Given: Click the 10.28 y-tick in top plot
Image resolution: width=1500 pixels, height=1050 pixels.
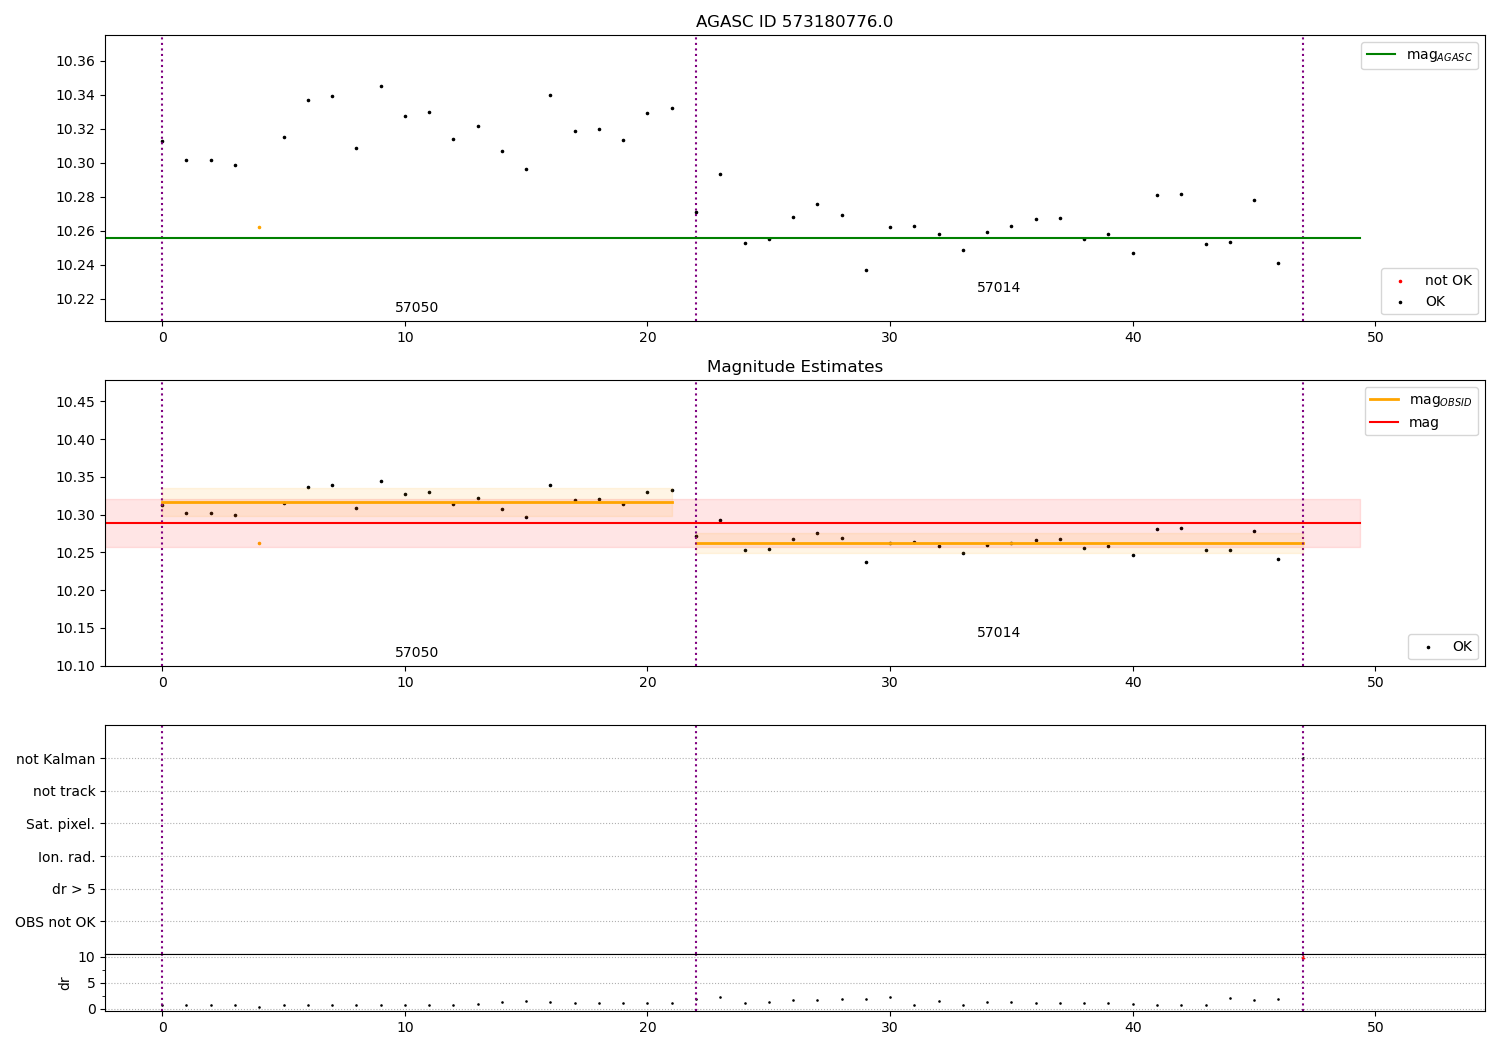Looking at the screenshot, I should [75, 198].
